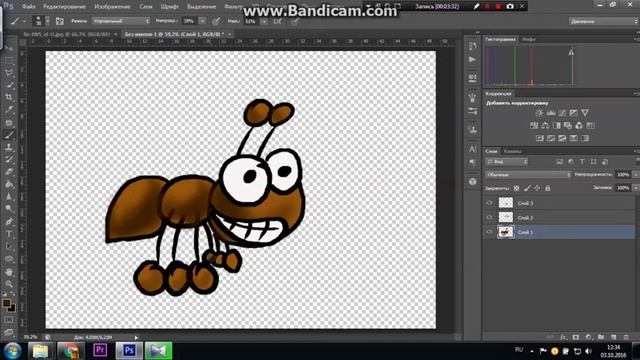Open the Character panel icon

pyautogui.click(x=473, y=149)
